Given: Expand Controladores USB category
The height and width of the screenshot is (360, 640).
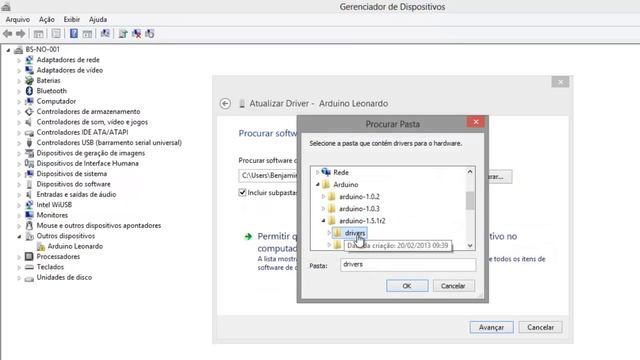Looking at the screenshot, I should tap(19, 143).
